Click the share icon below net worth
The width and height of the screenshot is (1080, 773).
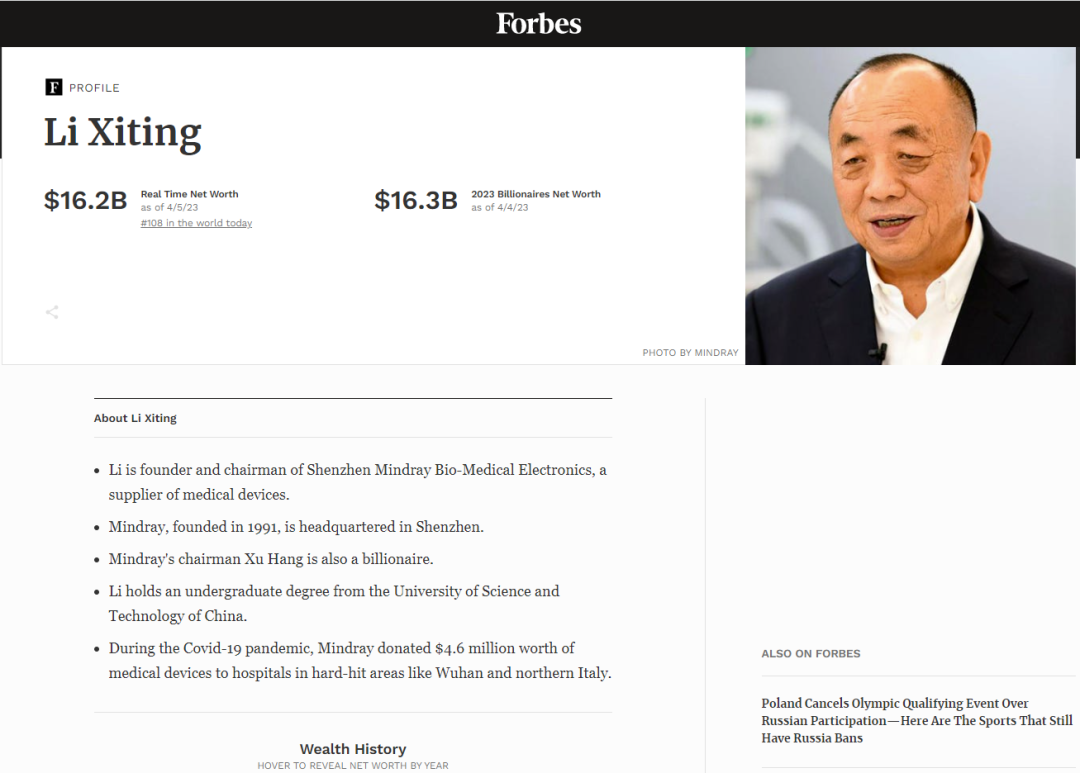point(52,312)
